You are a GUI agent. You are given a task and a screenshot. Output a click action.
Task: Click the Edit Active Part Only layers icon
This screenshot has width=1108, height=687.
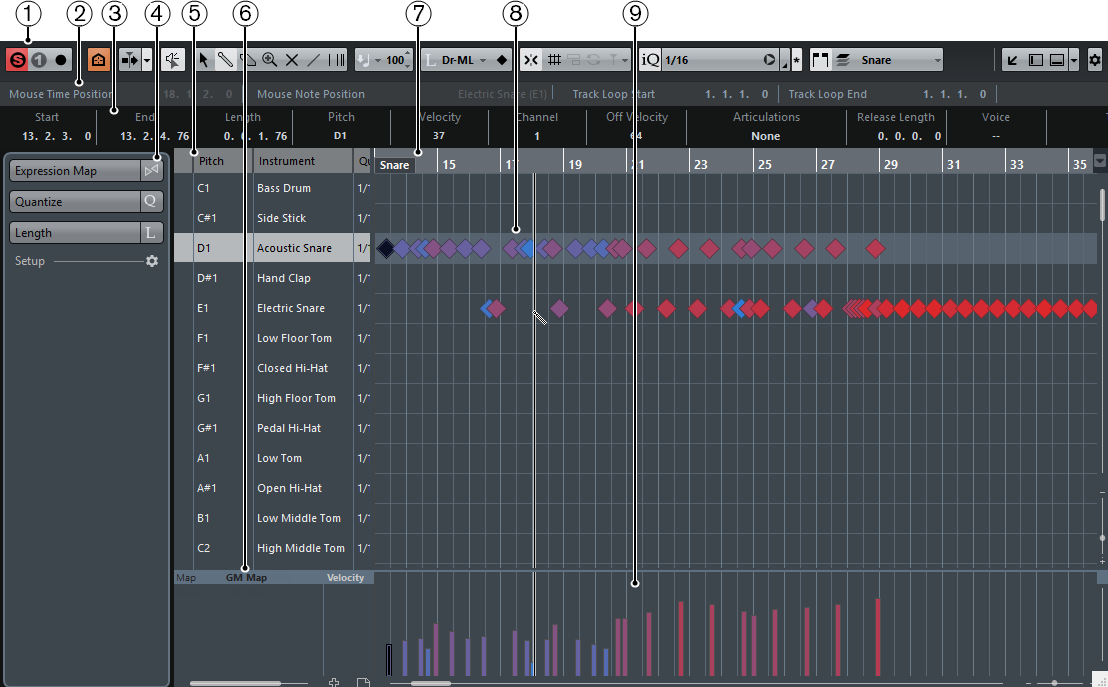pyautogui.click(x=842, y=60)
